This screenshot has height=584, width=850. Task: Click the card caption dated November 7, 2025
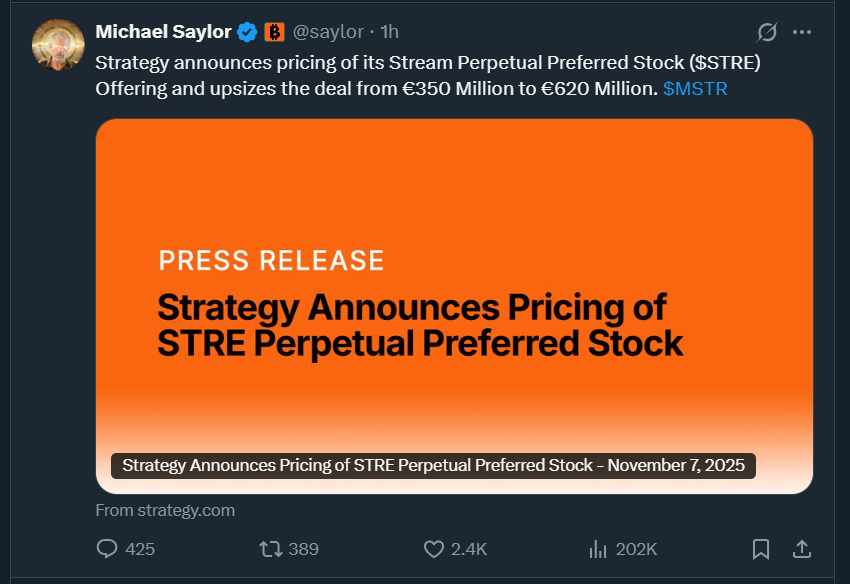pyautogui.click(x=433, y=466)
